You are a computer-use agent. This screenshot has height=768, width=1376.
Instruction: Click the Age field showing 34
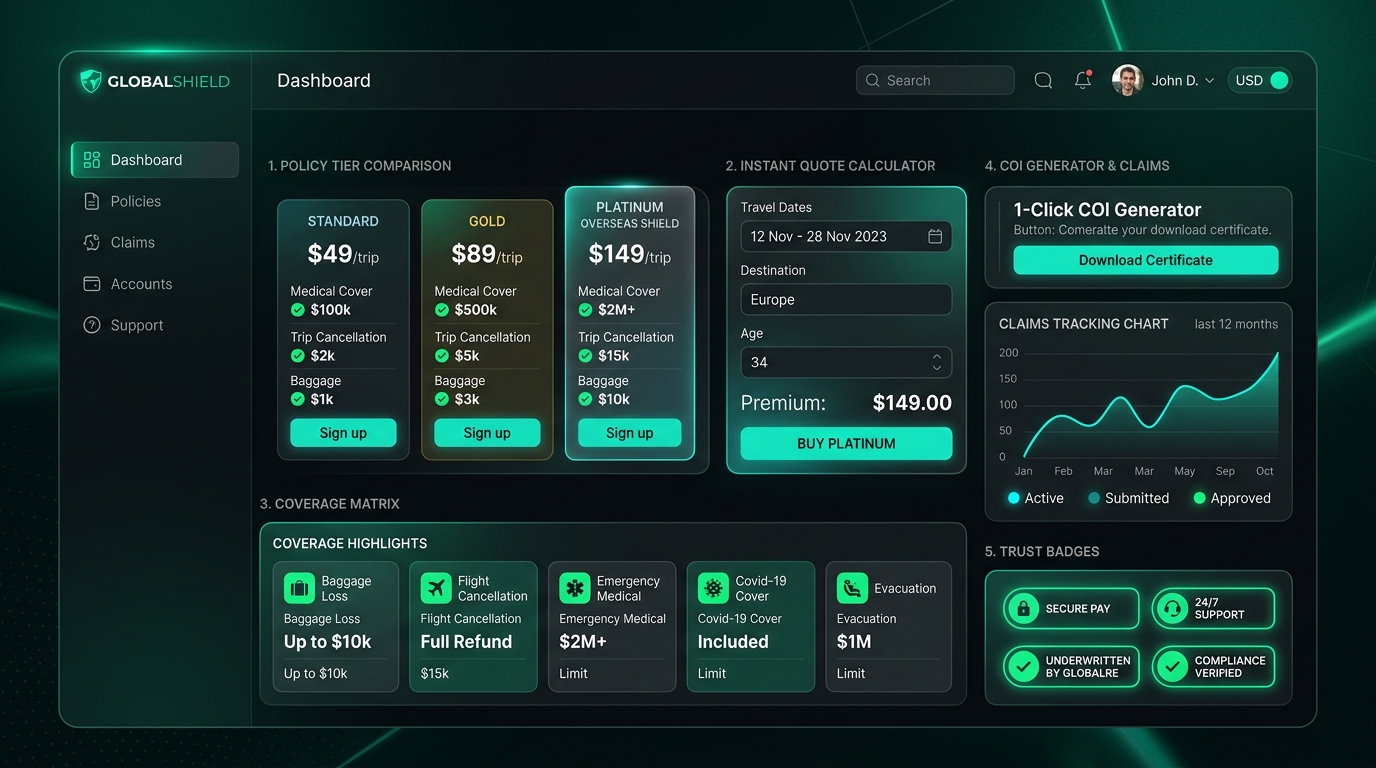846,362
